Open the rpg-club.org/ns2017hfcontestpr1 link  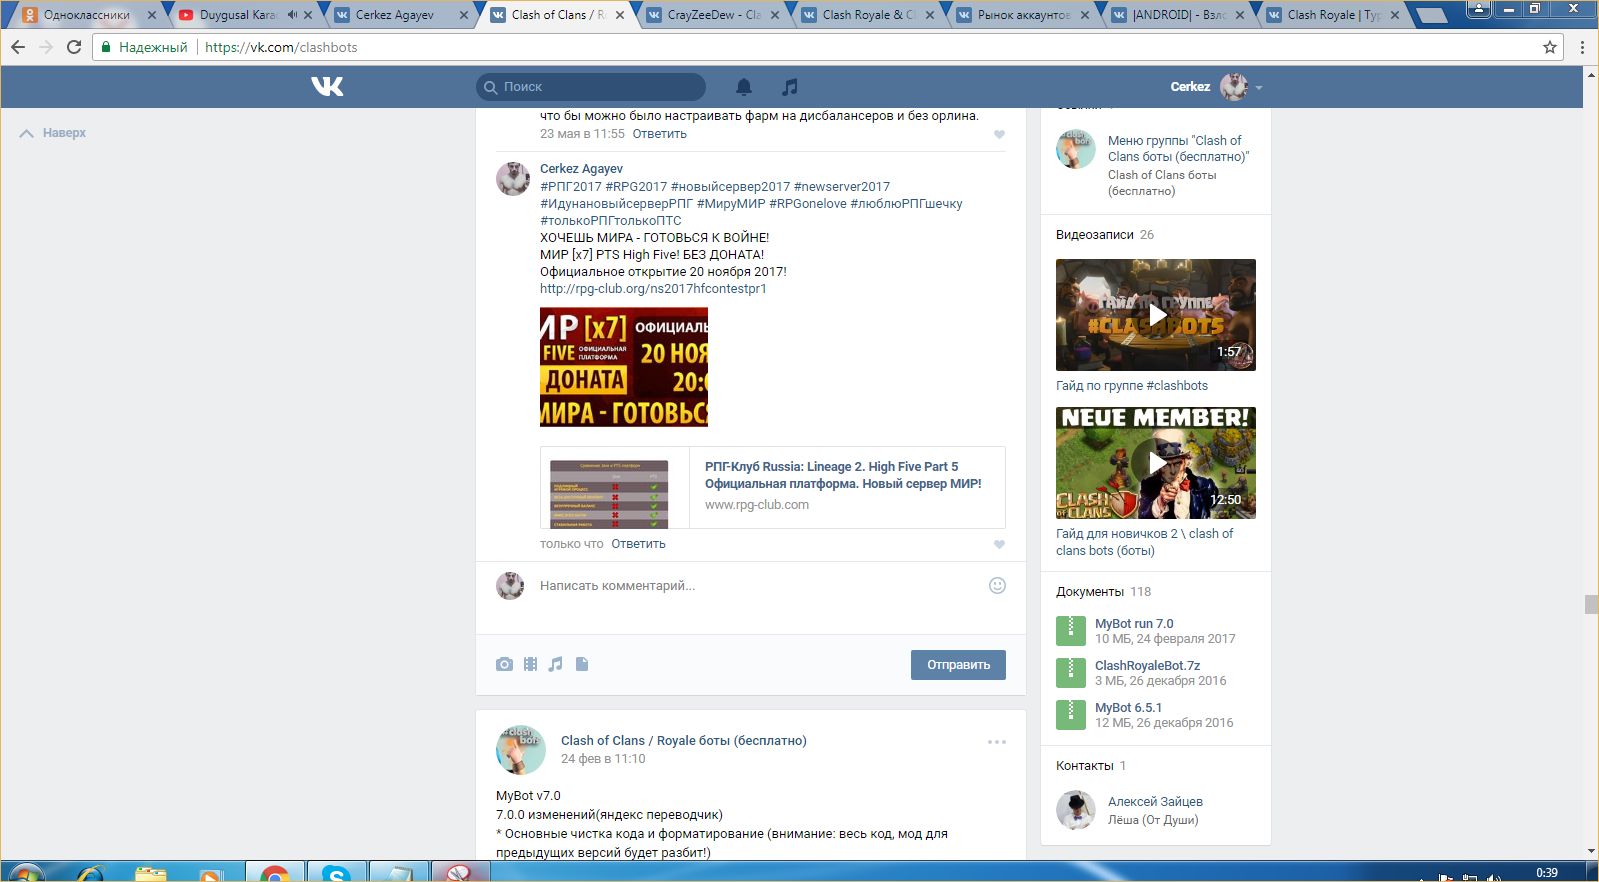coord(653,289)
